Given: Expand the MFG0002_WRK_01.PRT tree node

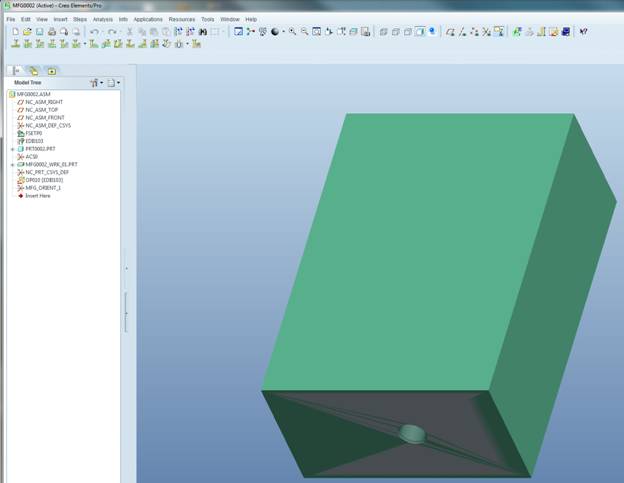Looking at the screenshot, I should pos(12,164).
